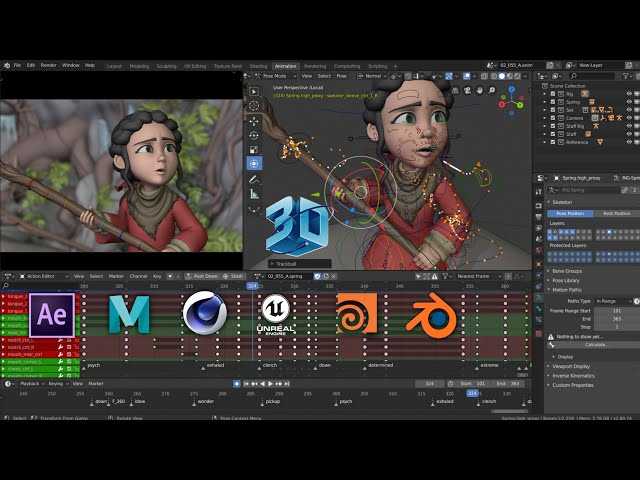Toggle viewport overlays button in header

click(x=467, y=76)
